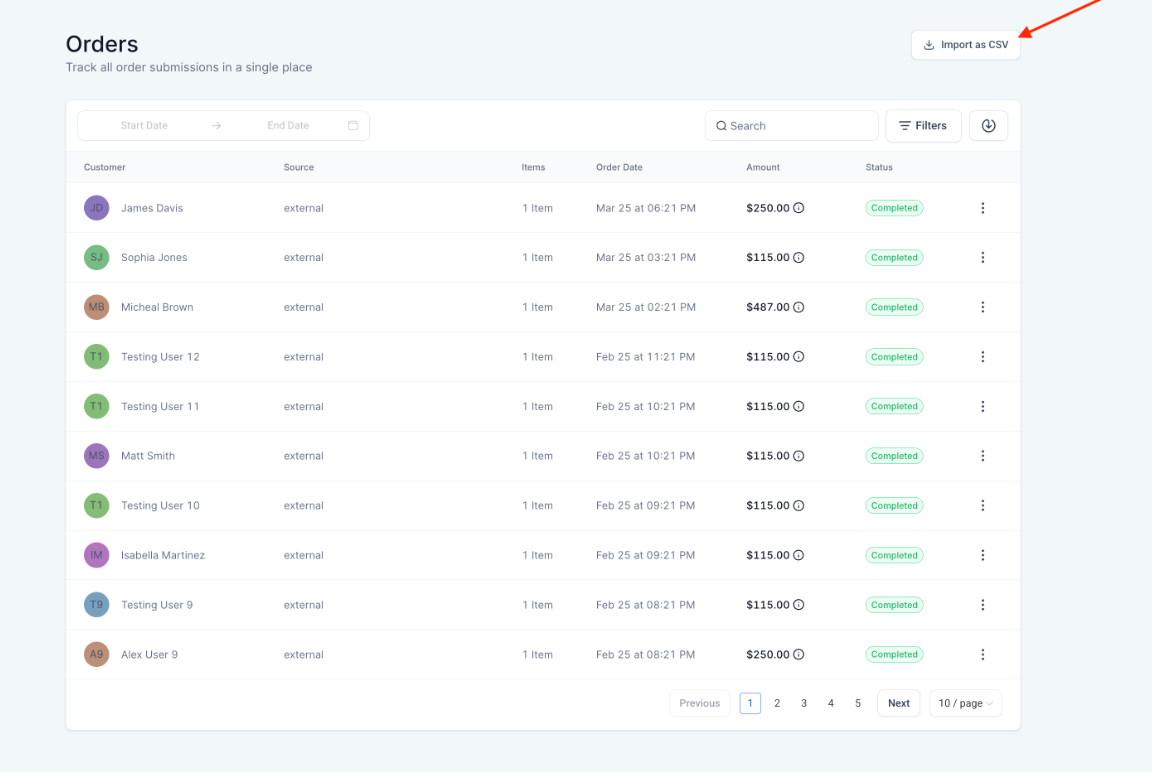Open three-dot menu for Isabella Martinez row
1152x772 pixels.
click(982, 555)
